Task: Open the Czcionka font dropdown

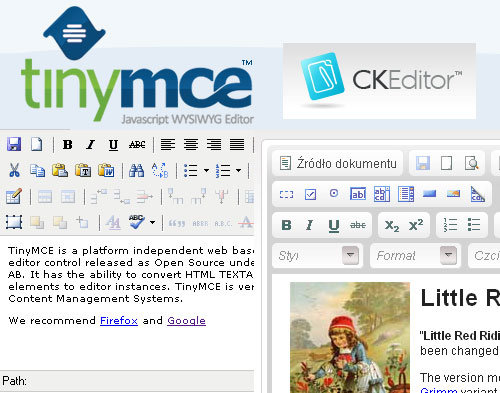Action: pos(484,256)
